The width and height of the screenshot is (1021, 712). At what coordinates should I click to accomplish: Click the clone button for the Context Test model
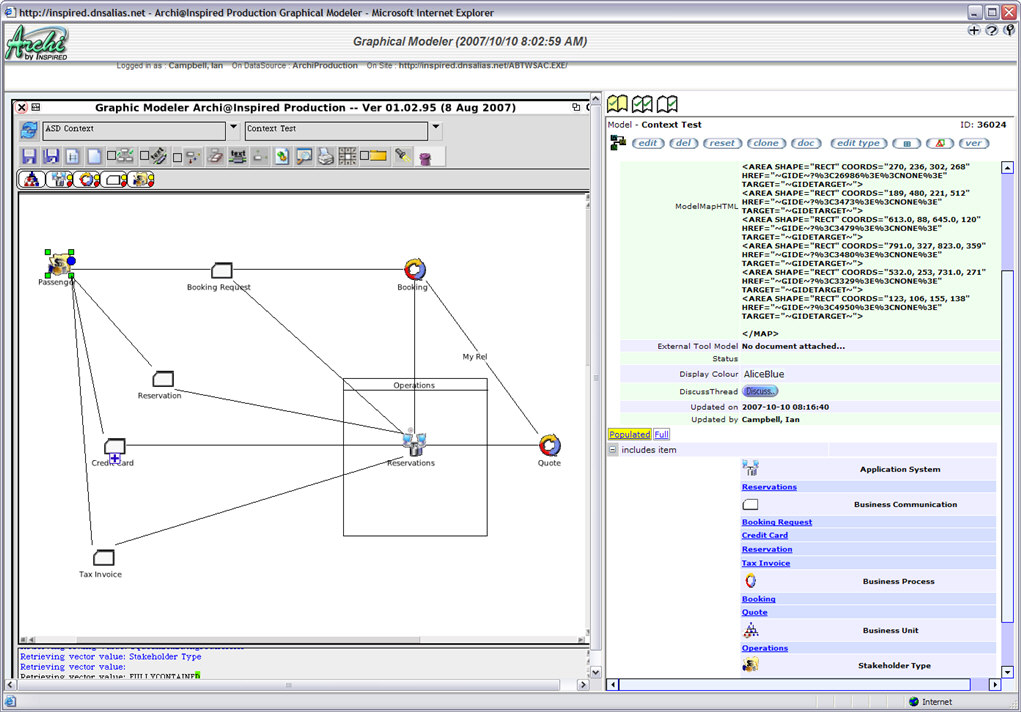[766, 143]
